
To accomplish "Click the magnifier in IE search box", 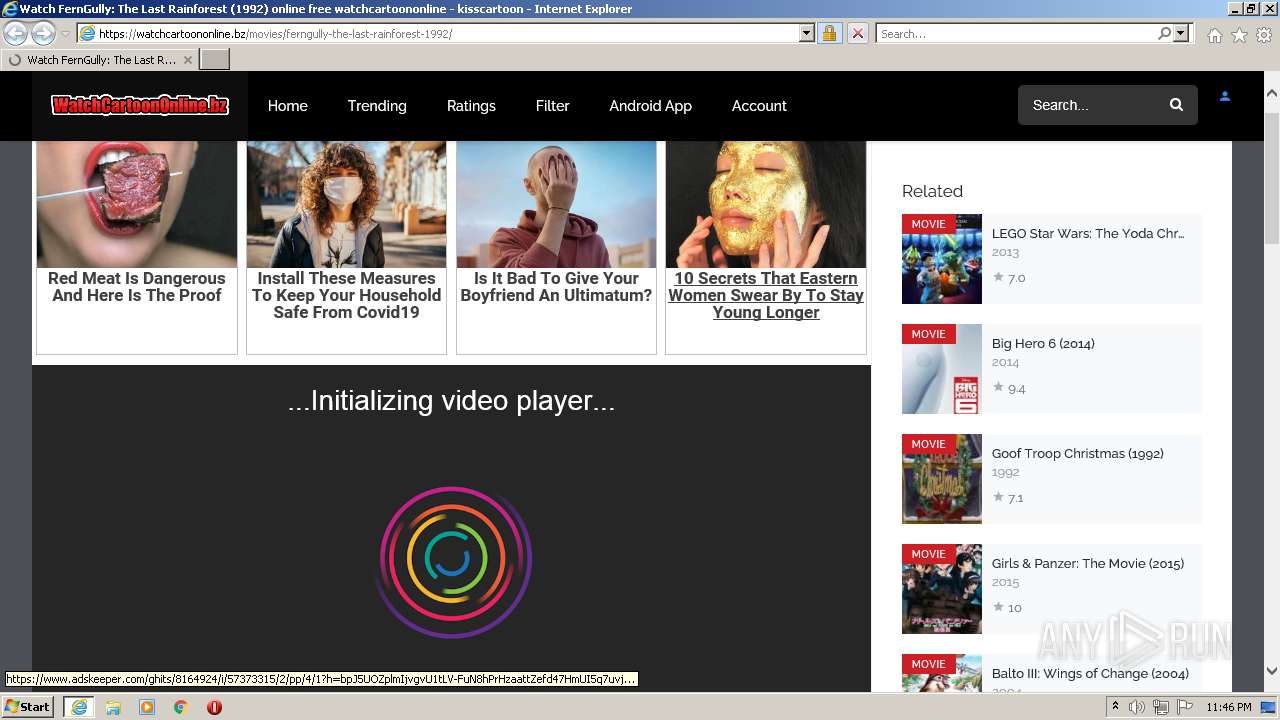I will (x=1164, y=33).
